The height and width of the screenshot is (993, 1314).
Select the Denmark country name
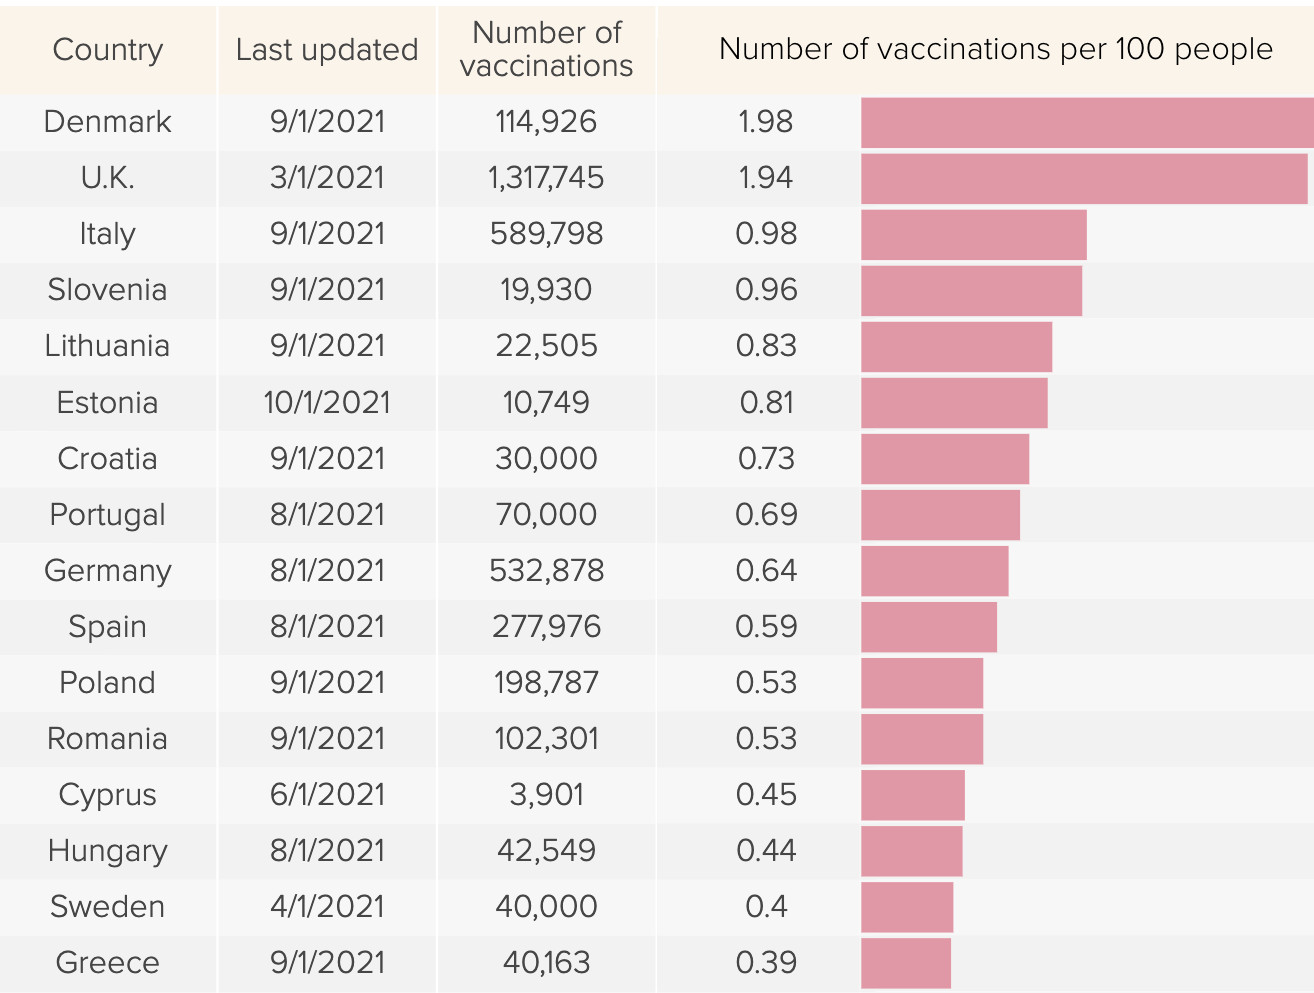pyautogui.click(x=108, y=122)
